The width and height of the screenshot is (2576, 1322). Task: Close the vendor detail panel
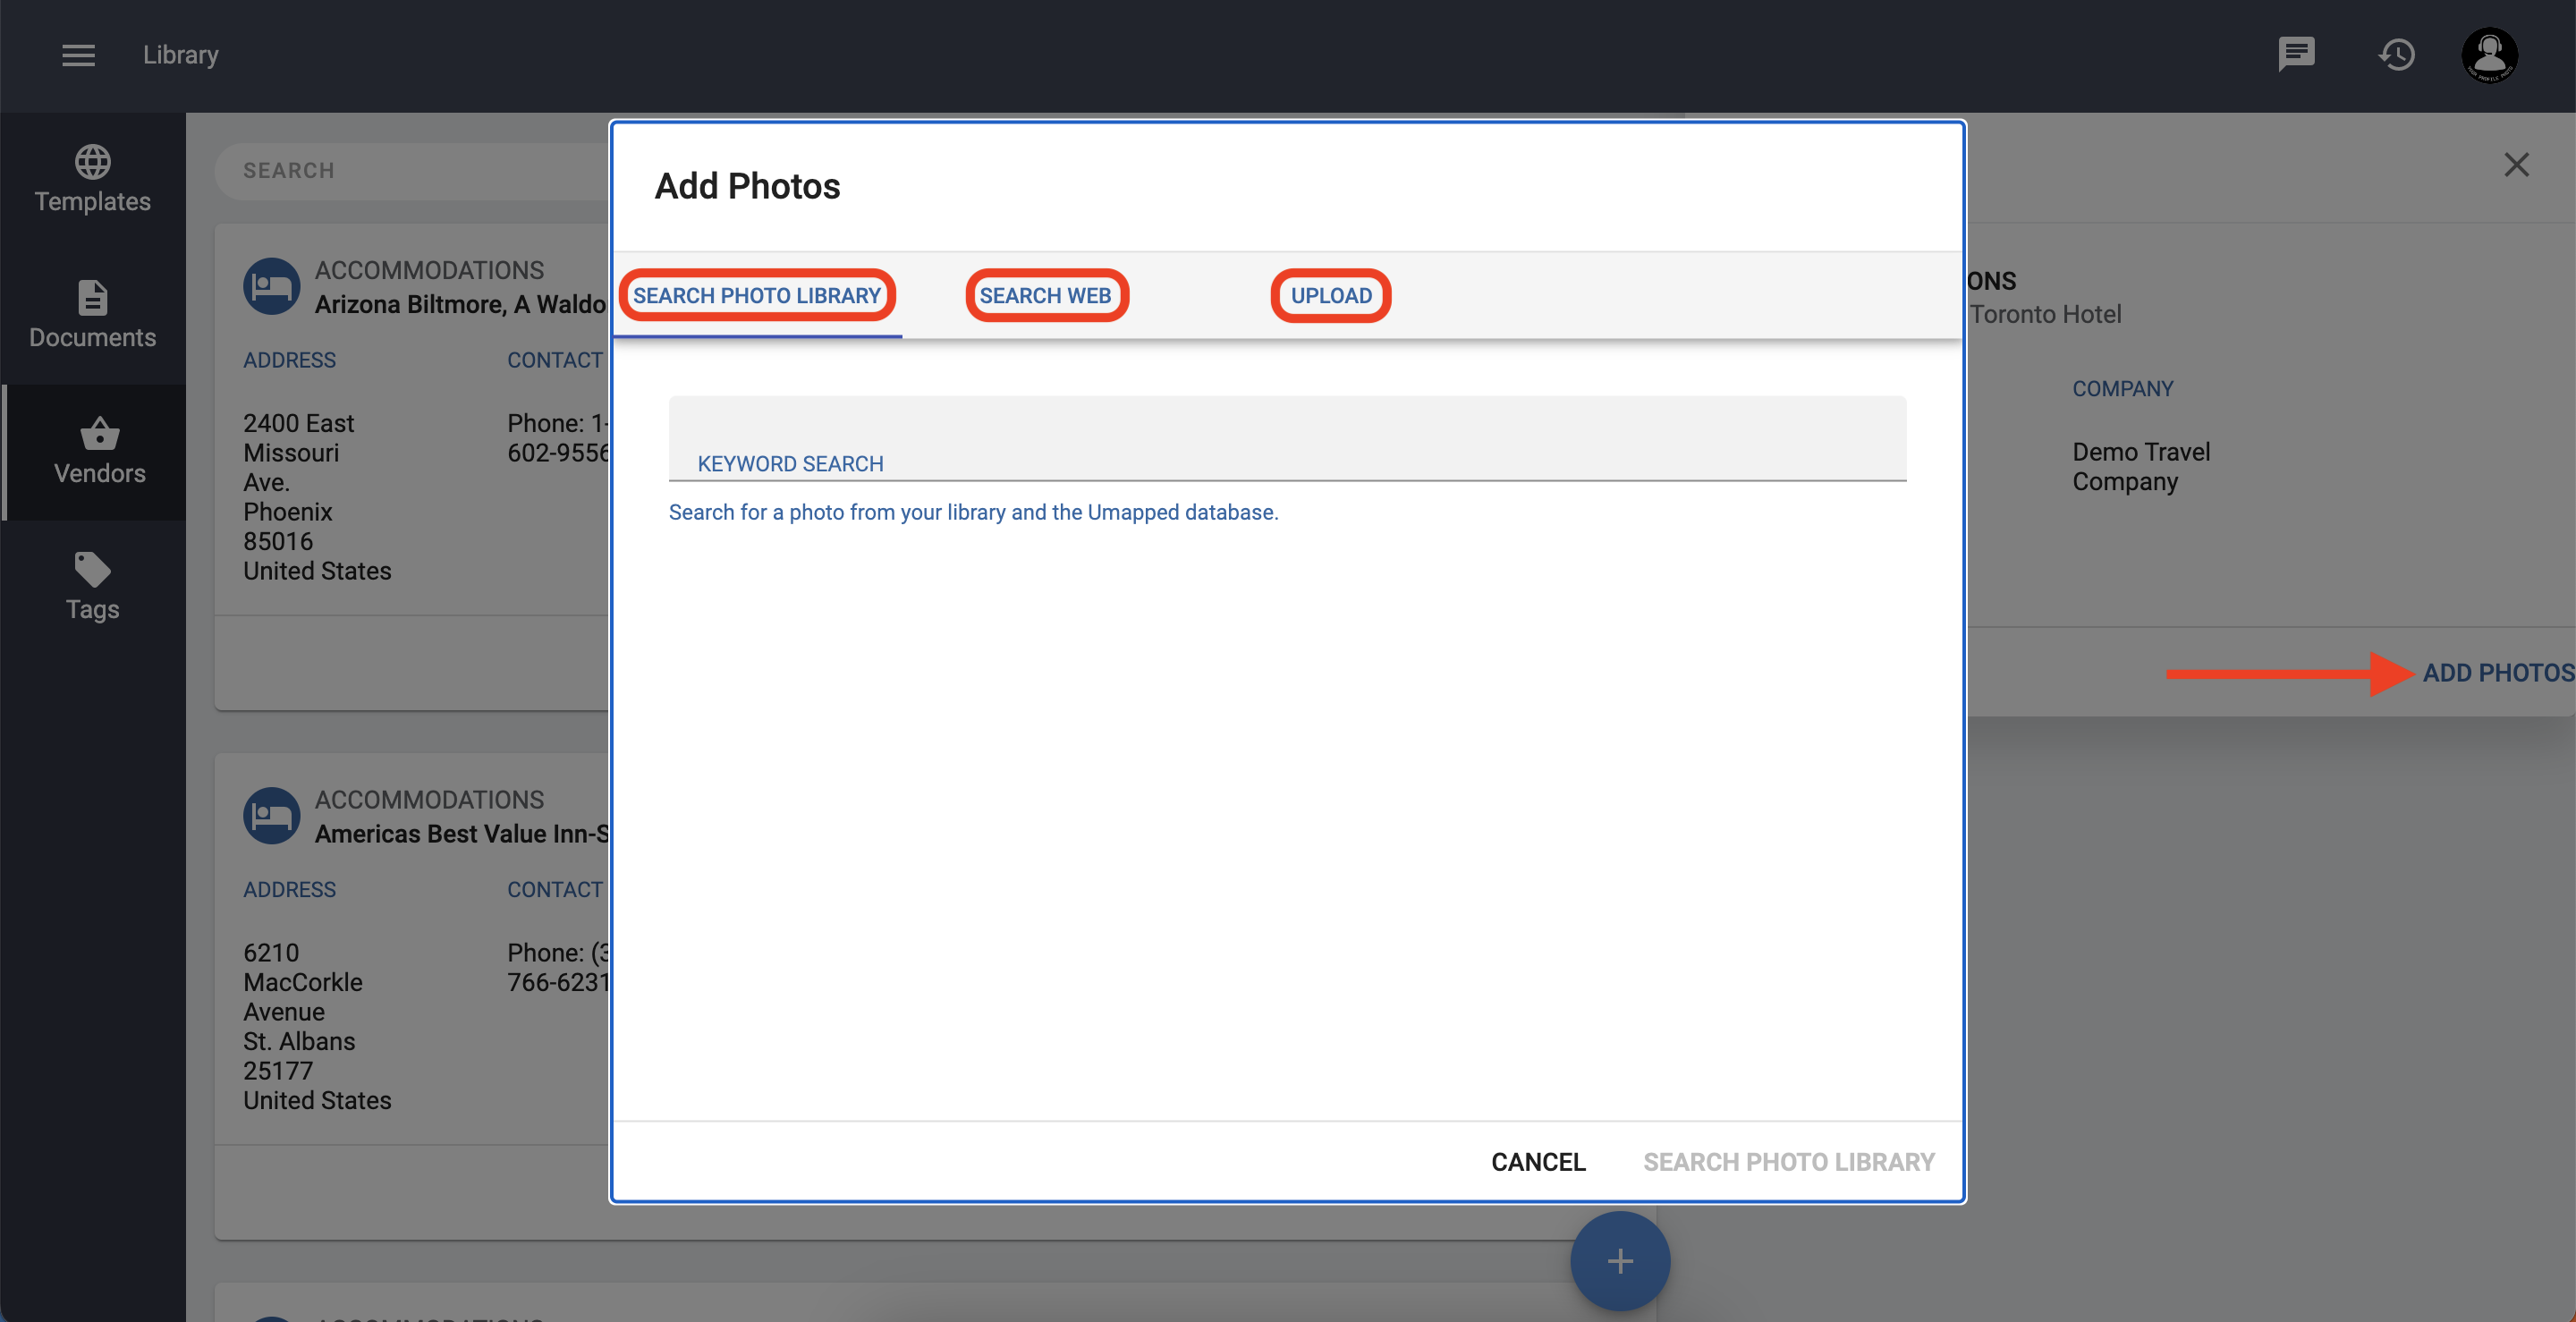click(x=2516, y=165)
